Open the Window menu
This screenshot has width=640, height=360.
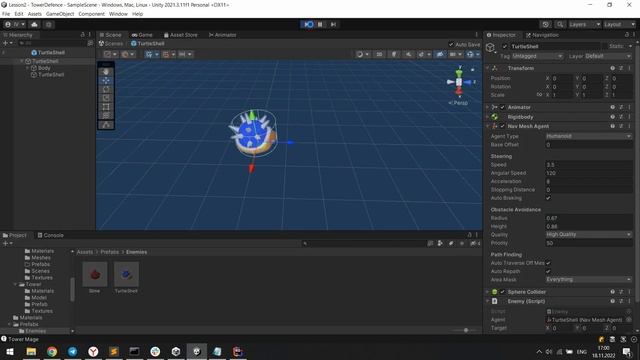point(118,14)
